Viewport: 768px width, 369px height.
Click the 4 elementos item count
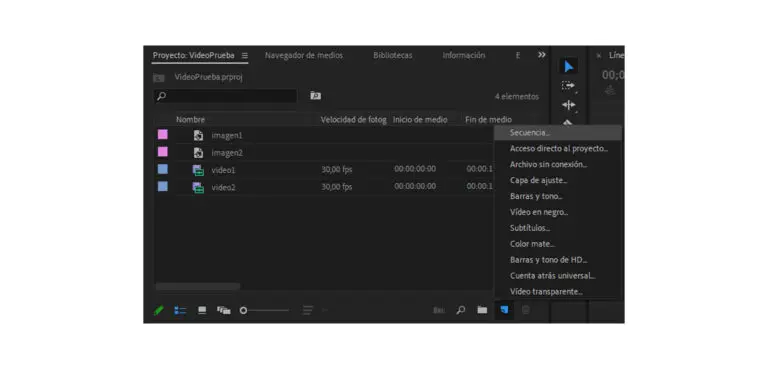[516, 97]
